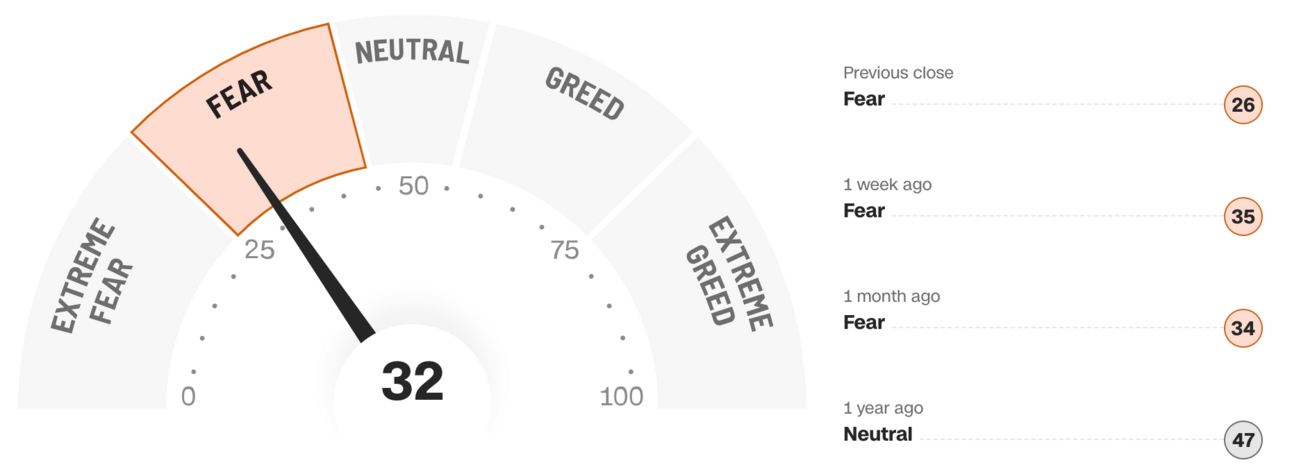The height and width of the screenshot is (465, 1292).
Task: Click the 75 mark on gauge scale
Action: tap(565, 250)
